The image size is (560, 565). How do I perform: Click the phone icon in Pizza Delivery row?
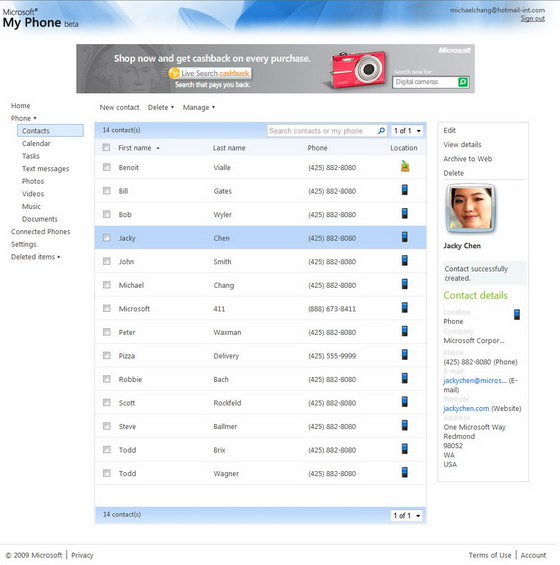coord(405,355)
